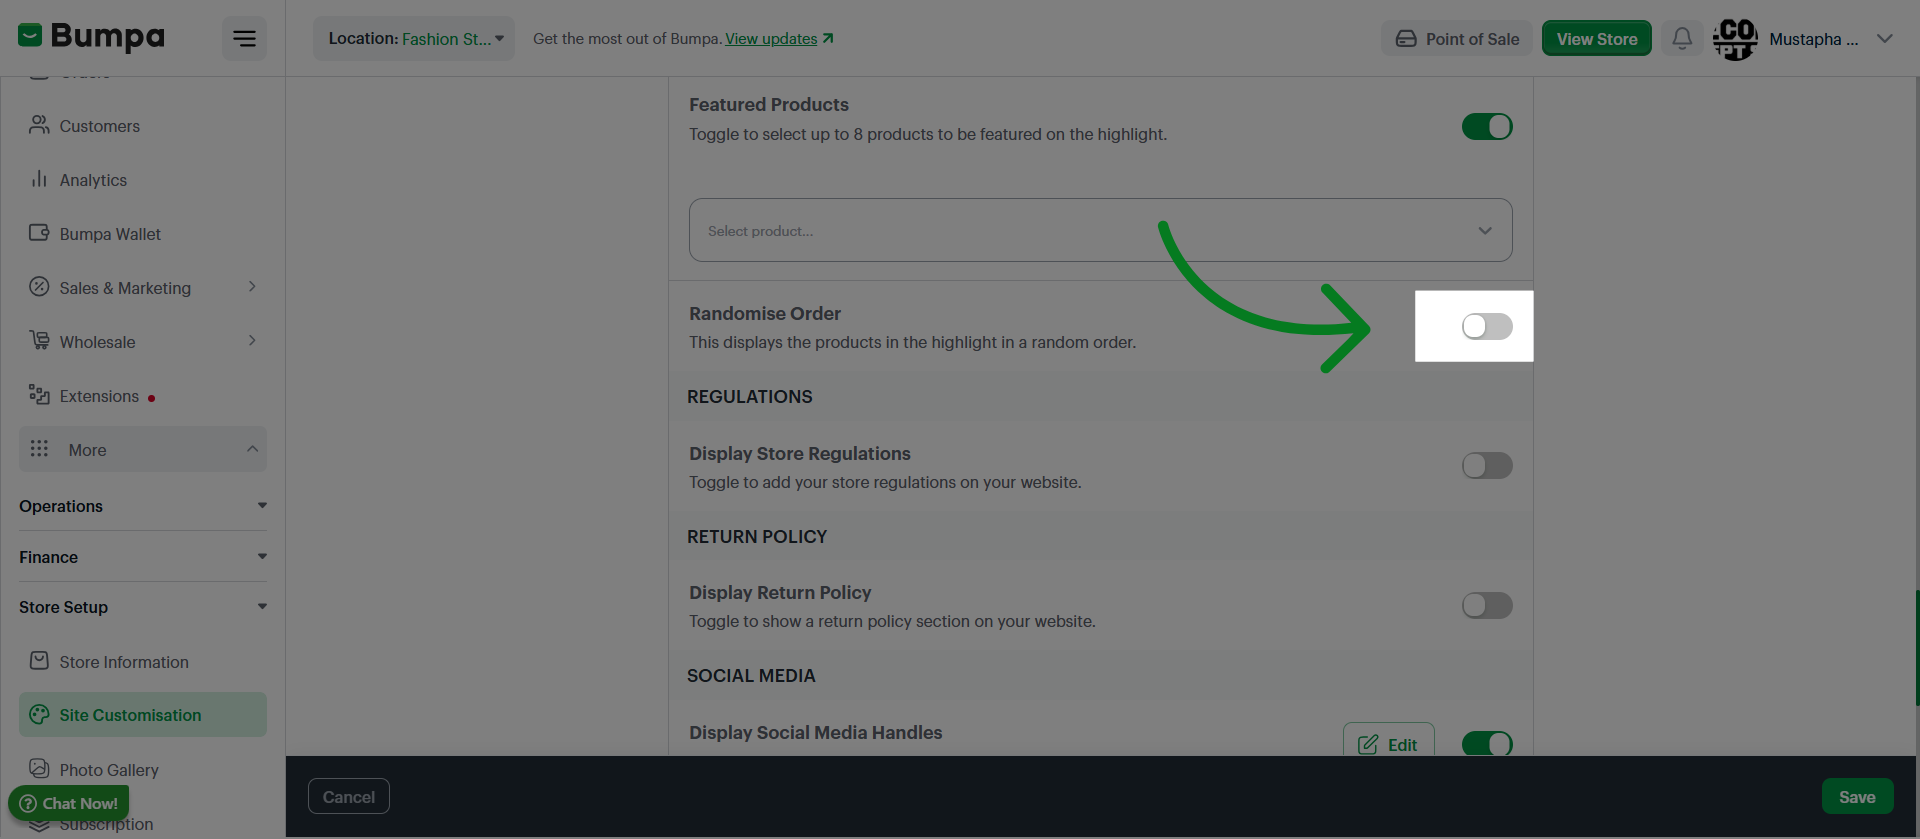Screen dimensions: 1920x839
Task: Click the Analytics bar chart icon
Action: point(39,179)
